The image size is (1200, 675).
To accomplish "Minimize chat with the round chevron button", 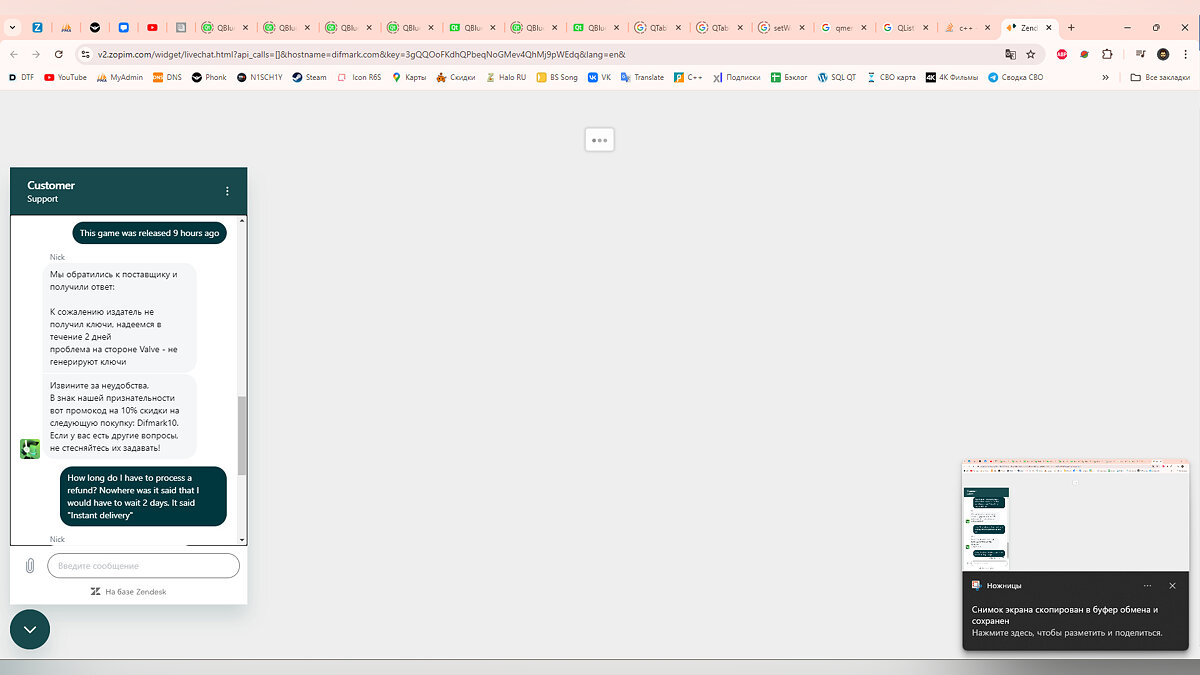I will pos(30,629).
